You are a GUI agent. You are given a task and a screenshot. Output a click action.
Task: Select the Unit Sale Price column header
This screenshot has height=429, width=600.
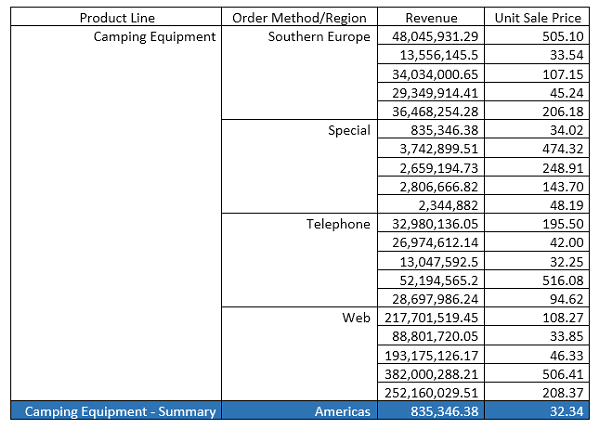pos(540,18)
